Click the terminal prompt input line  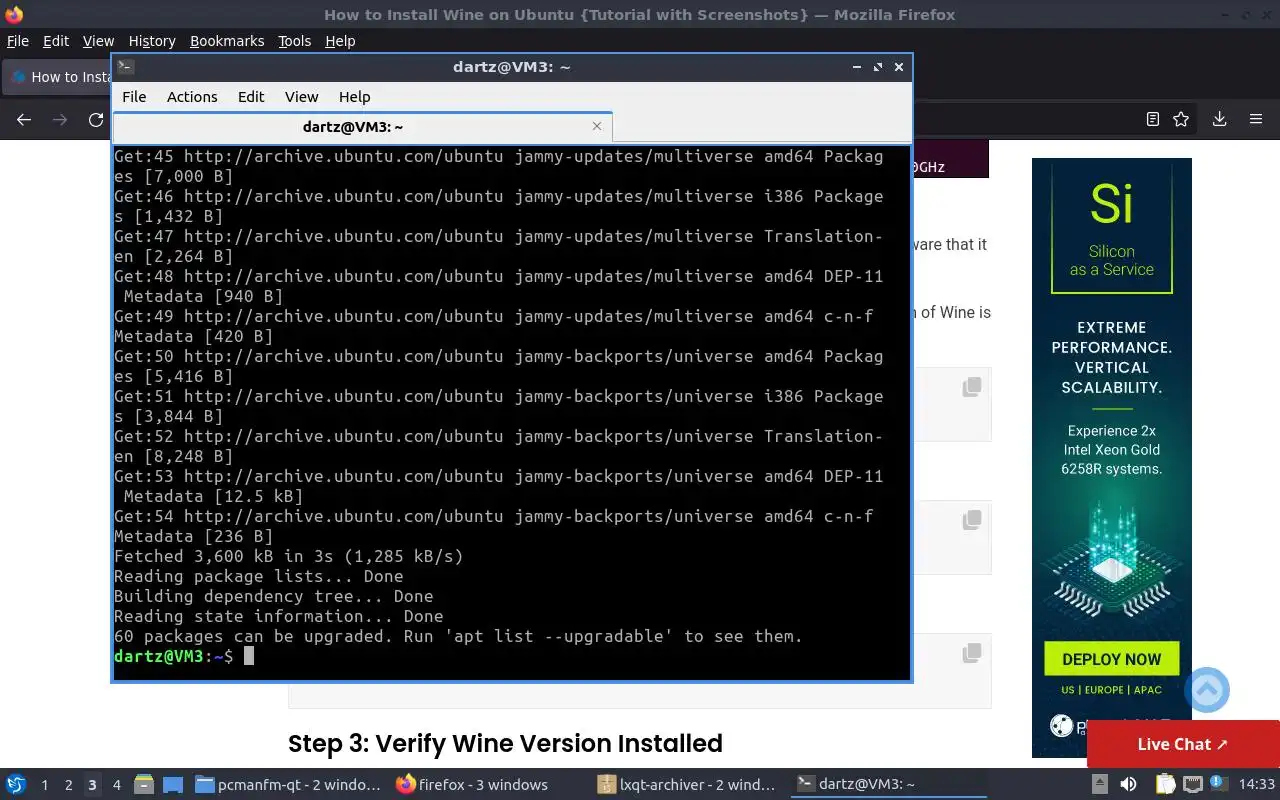point(511,656)
